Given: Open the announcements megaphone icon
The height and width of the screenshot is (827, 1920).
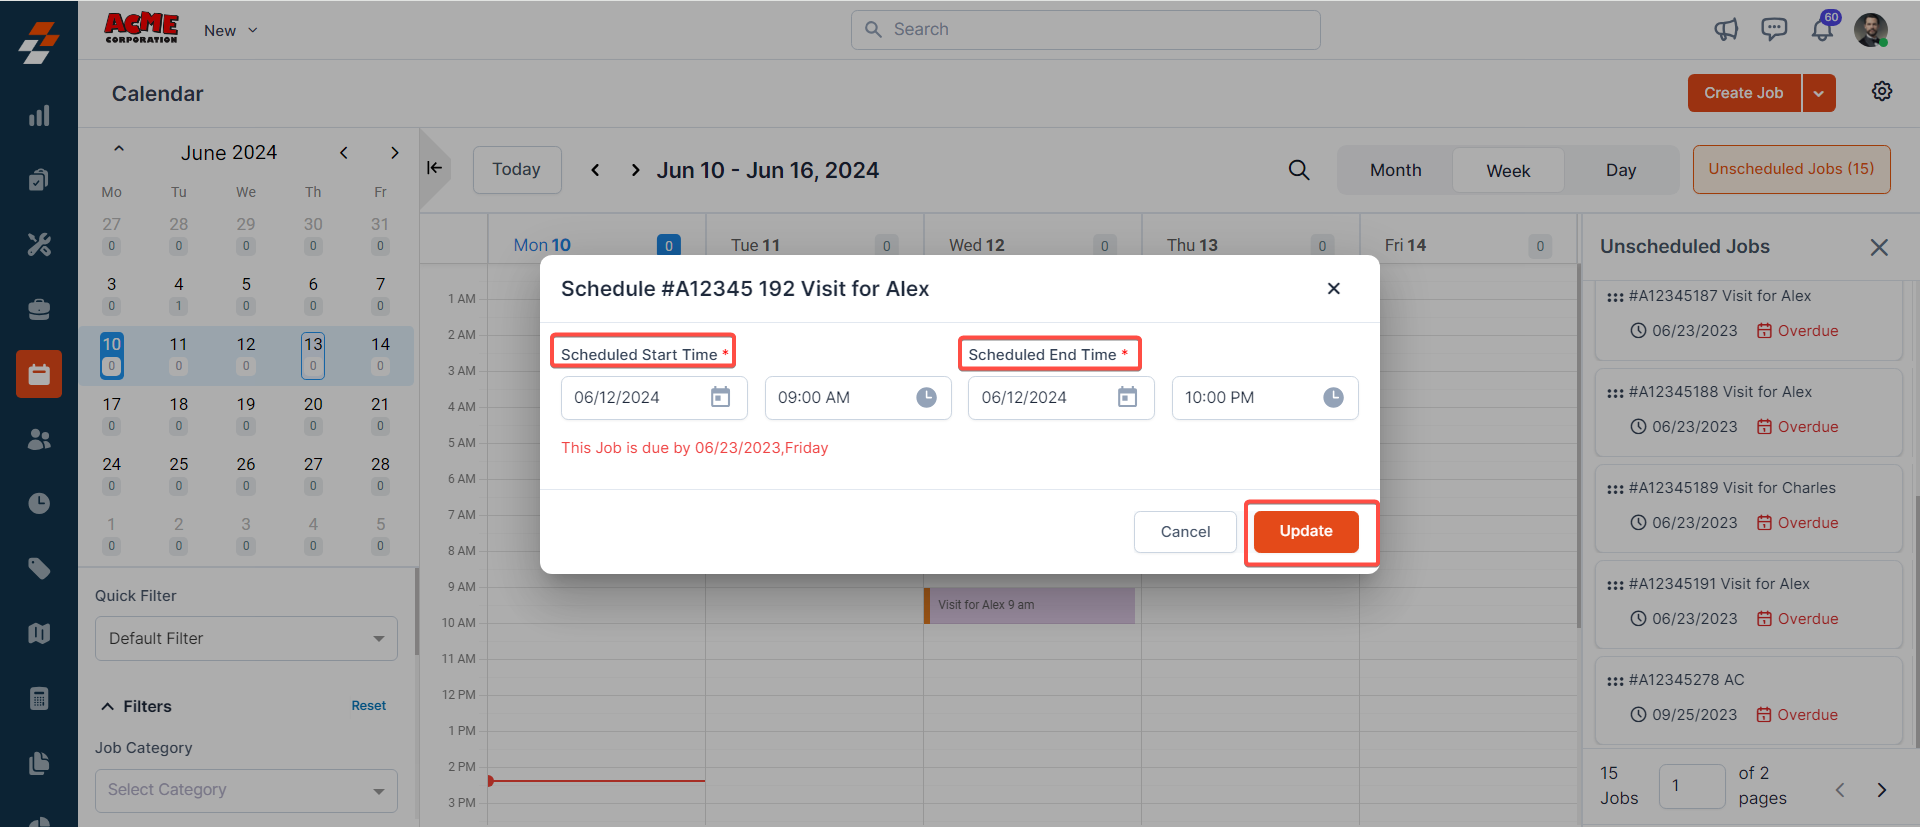Looking at the screenshot, I should coord(1726,30).
